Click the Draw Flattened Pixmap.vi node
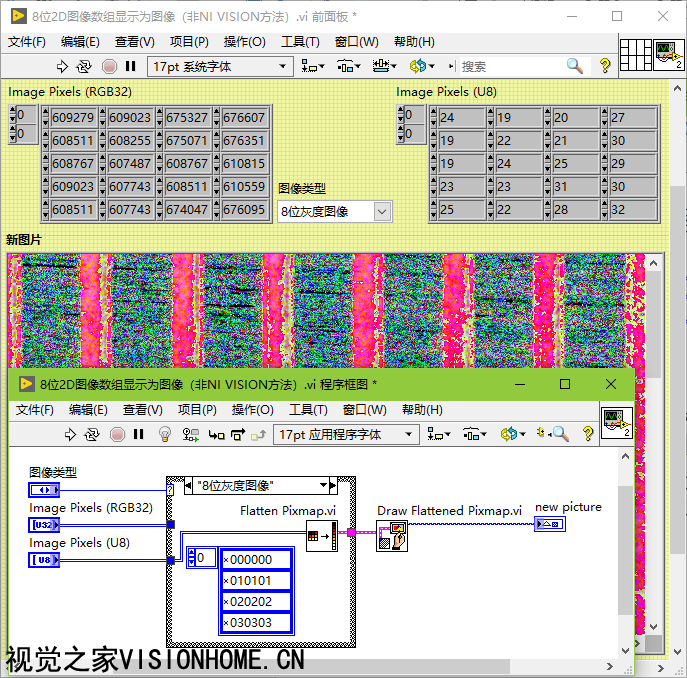Screen dimensions: 687x678 (x=392, y=536)
